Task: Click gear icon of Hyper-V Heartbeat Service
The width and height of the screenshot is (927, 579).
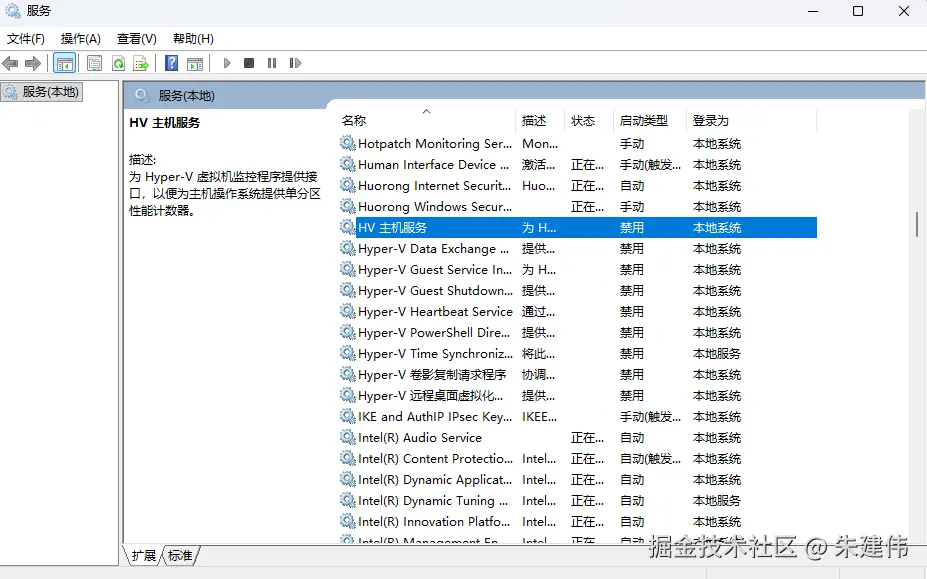Action: pos(348,311)
